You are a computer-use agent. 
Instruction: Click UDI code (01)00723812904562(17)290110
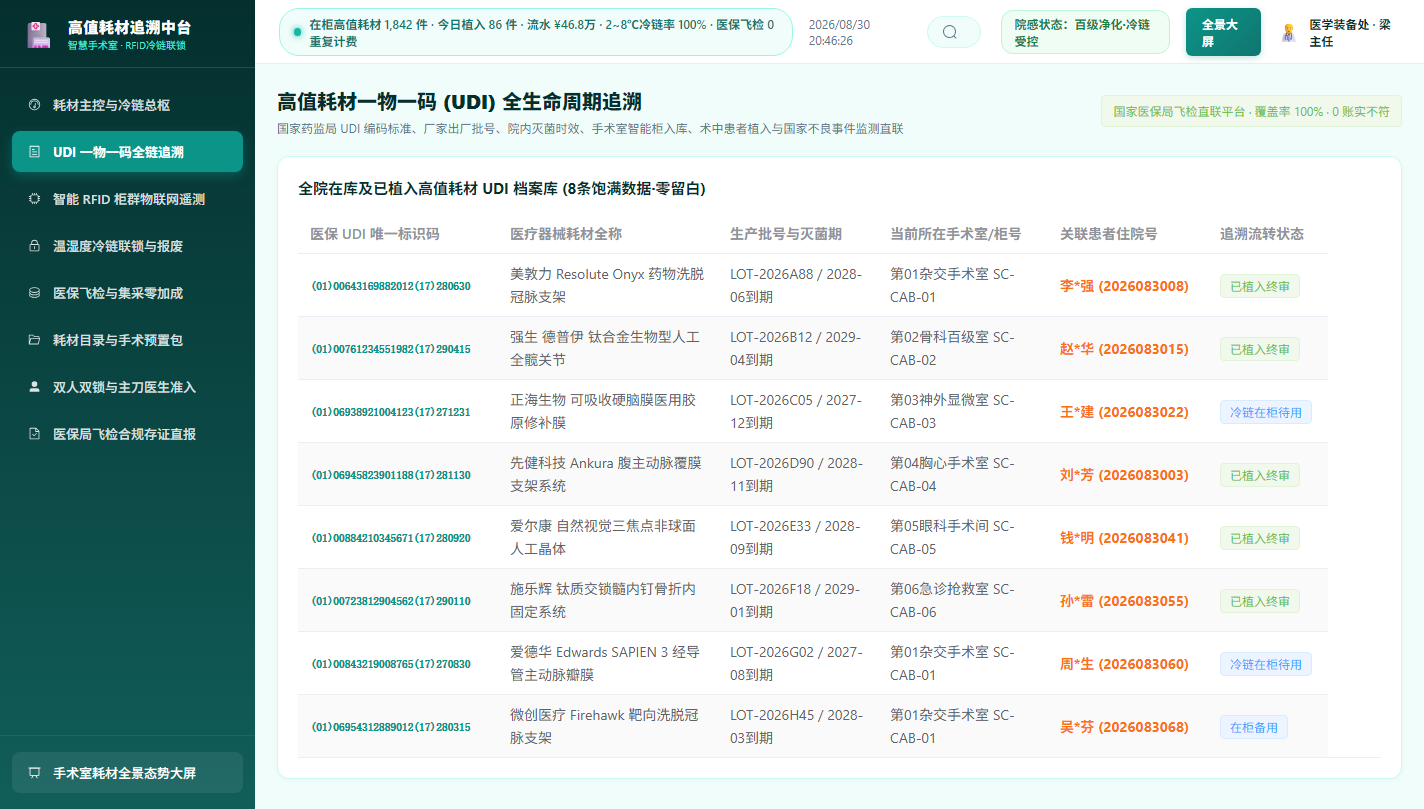[x=391, y=601]
